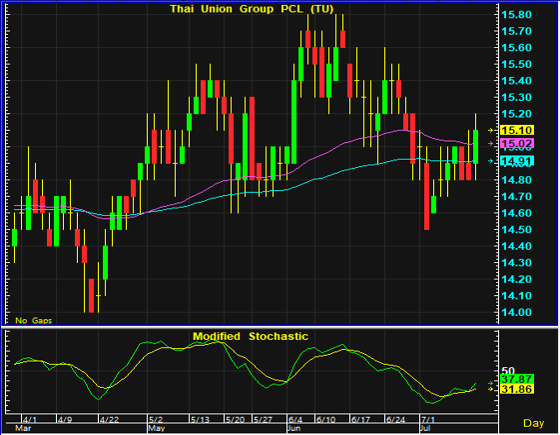
Task: Click the magenta 15.02 moving average label
Action: coord(517,144)
